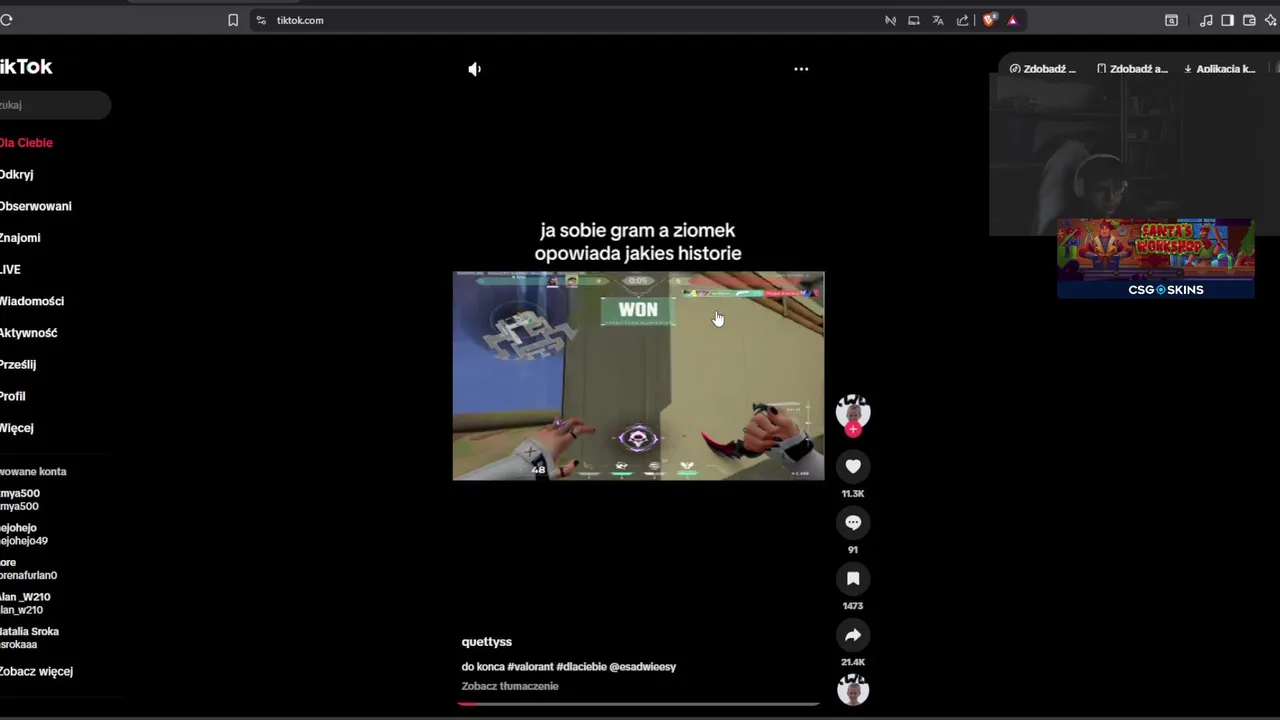Like the video with the heart icon
This screenshot has height=720, width=1280.
853,466
